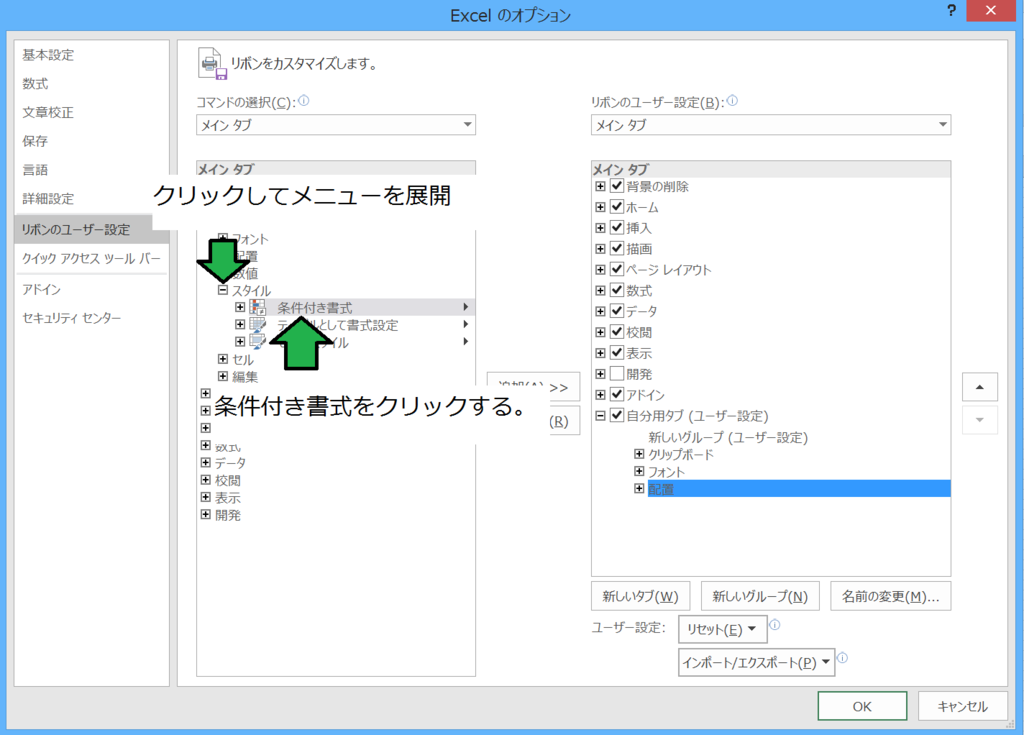Click the info icon next to コマンドの選択

pos(304,101)
